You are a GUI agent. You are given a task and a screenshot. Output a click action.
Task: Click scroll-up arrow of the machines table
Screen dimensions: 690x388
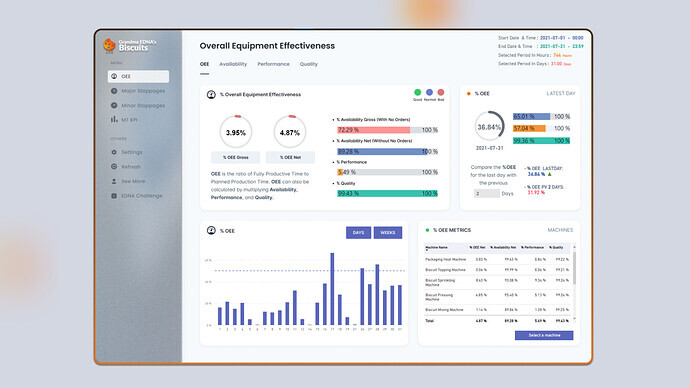(574, 247)
